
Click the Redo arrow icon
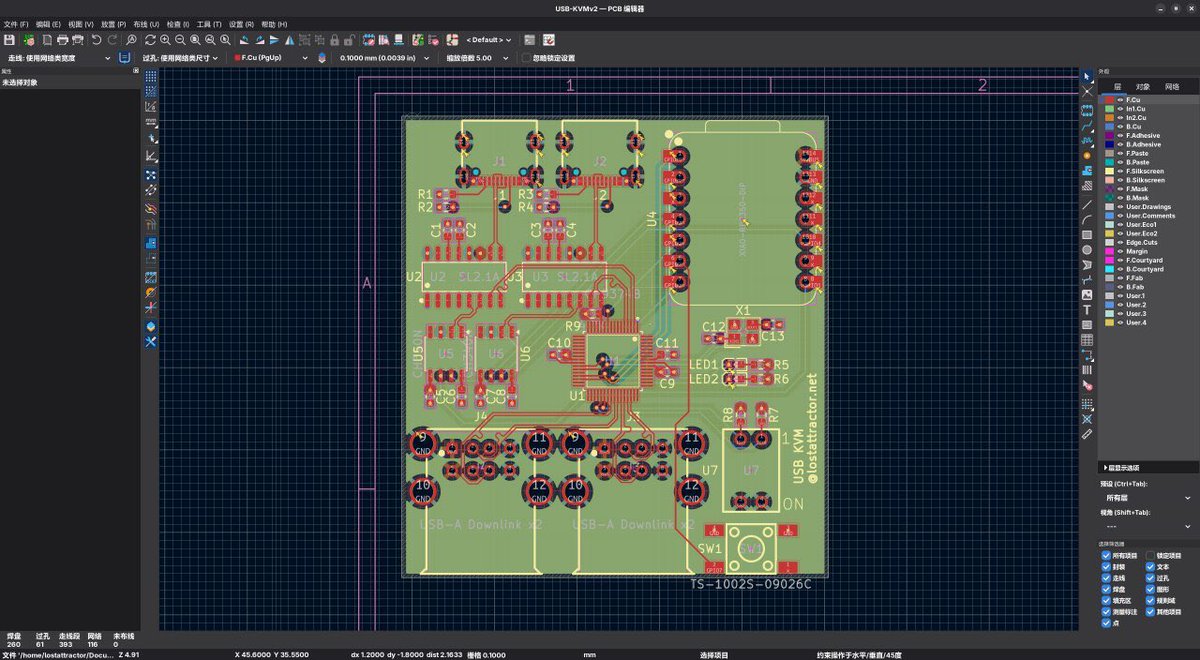pos(112,40)
